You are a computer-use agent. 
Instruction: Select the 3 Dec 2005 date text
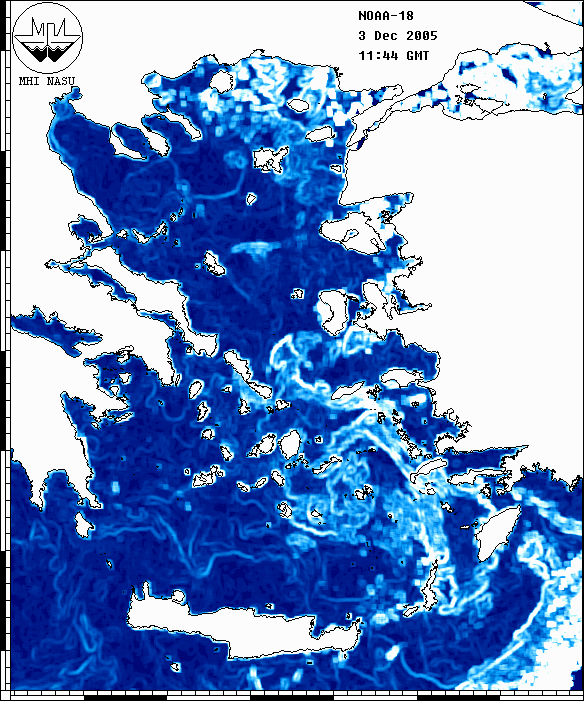point(398,36)
